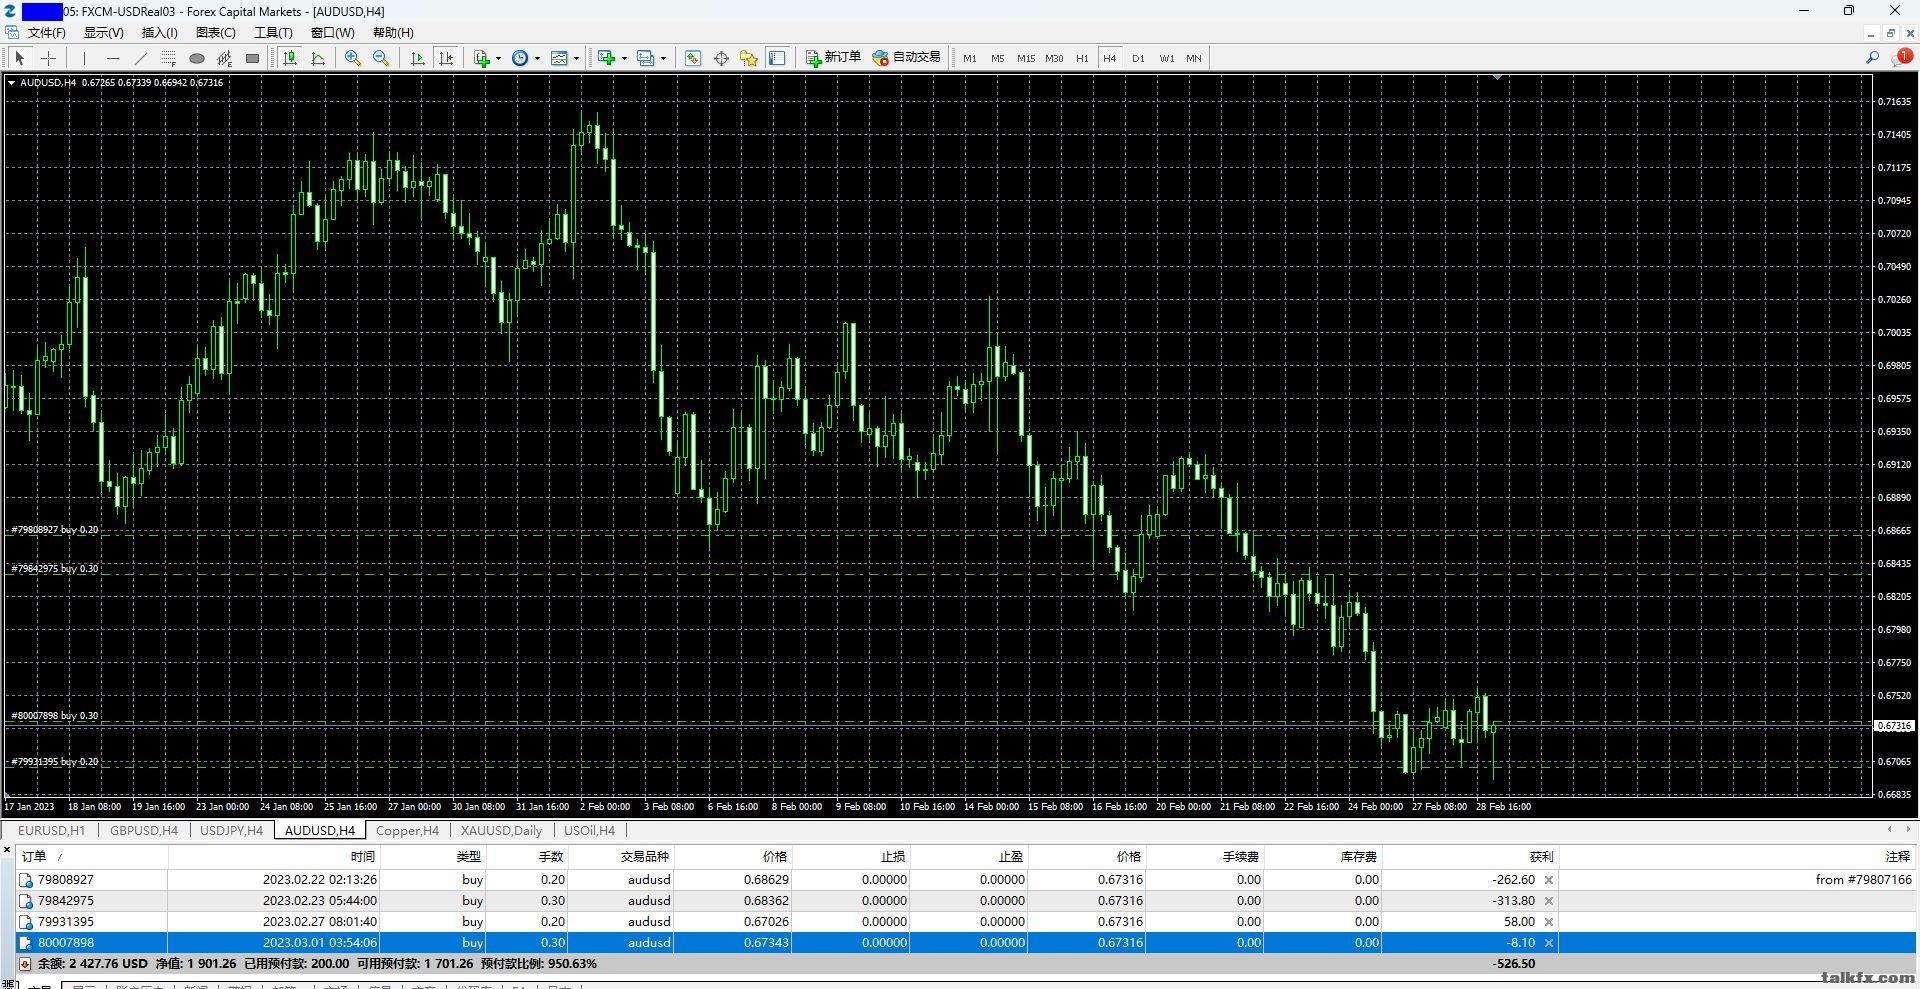Viewport: 1920px width, 989px height.
Task: Switch to H1 timeframe
Action: coord(1082,58)
